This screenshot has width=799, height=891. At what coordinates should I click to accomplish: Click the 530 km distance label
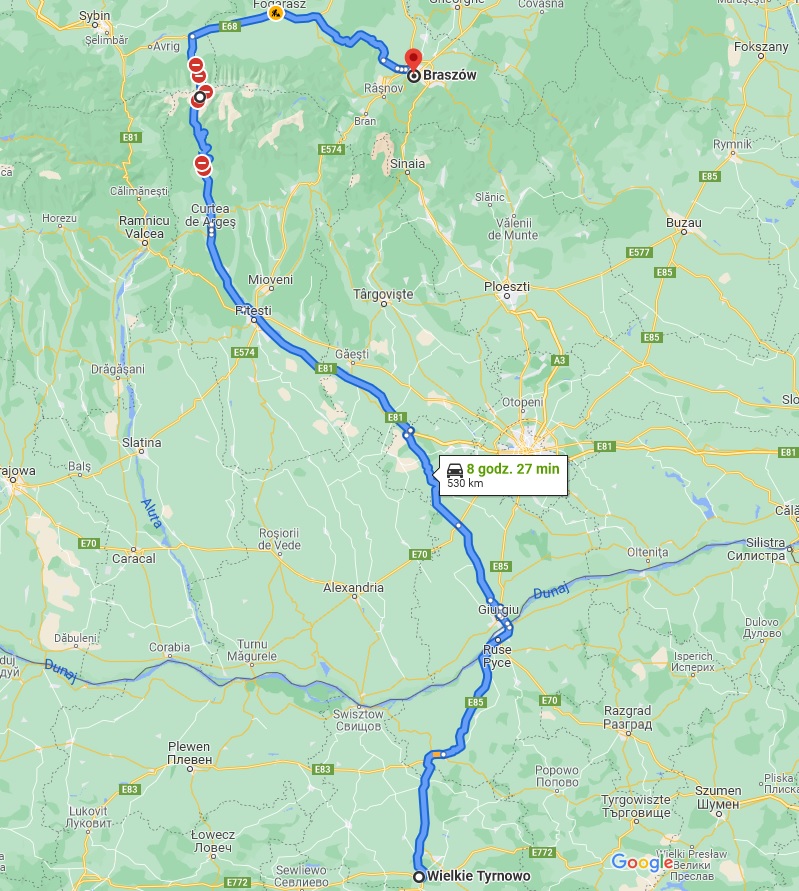pos(465,484)
